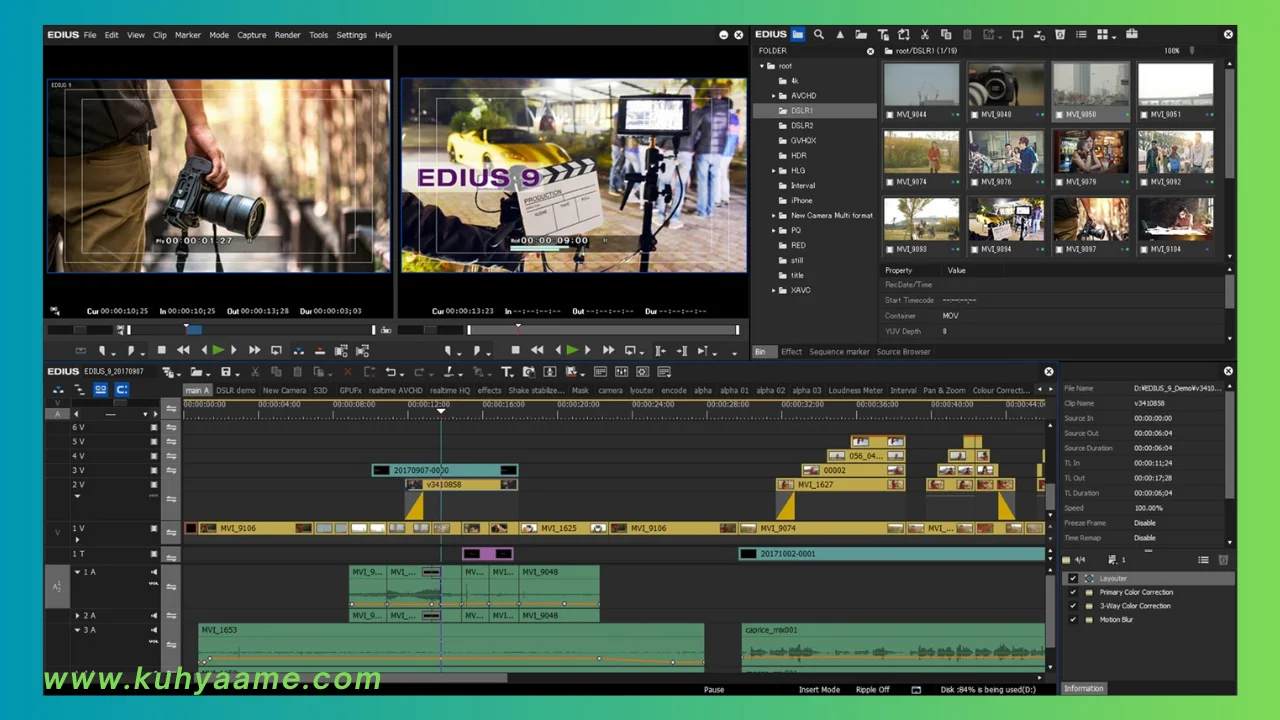The width and height of the screenshot is (1280, 720).
Task: Click the Stop button in the Player monitor
Action: [162, 350]
